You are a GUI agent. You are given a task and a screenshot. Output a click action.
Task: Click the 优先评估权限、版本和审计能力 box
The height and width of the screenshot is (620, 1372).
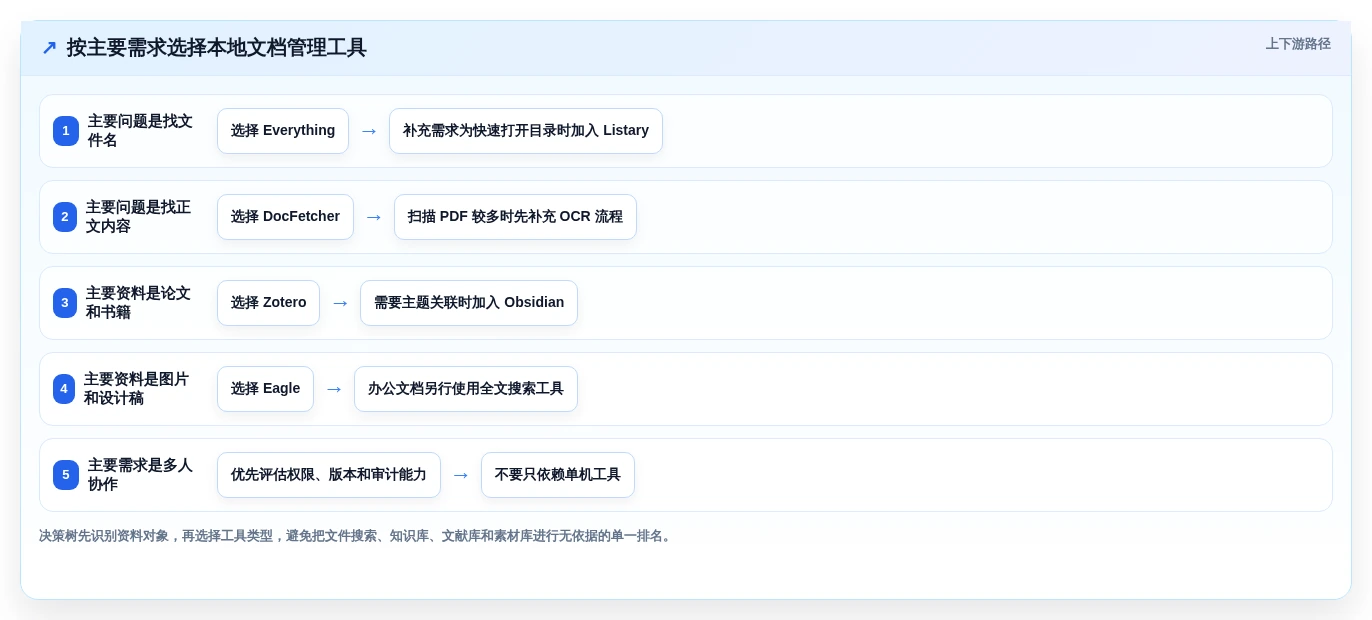pyautogui.click(x=329, y=475)
